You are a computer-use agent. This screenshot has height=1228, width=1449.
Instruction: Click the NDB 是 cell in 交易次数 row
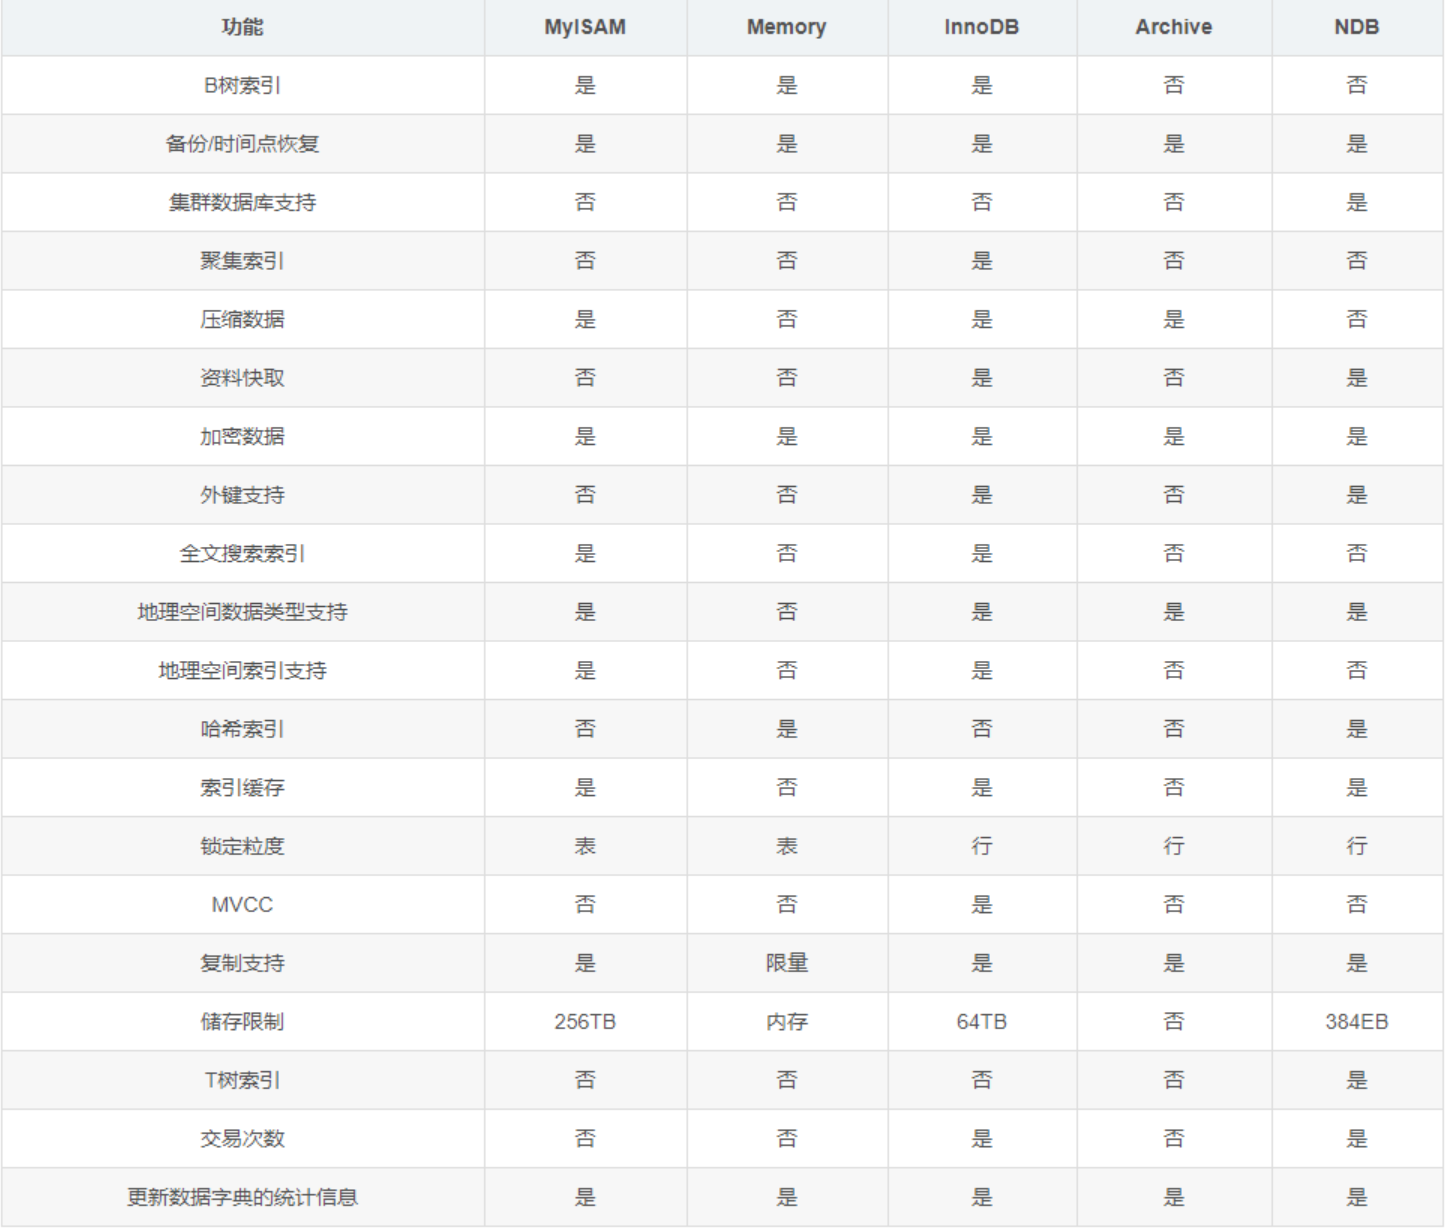1356,1139
